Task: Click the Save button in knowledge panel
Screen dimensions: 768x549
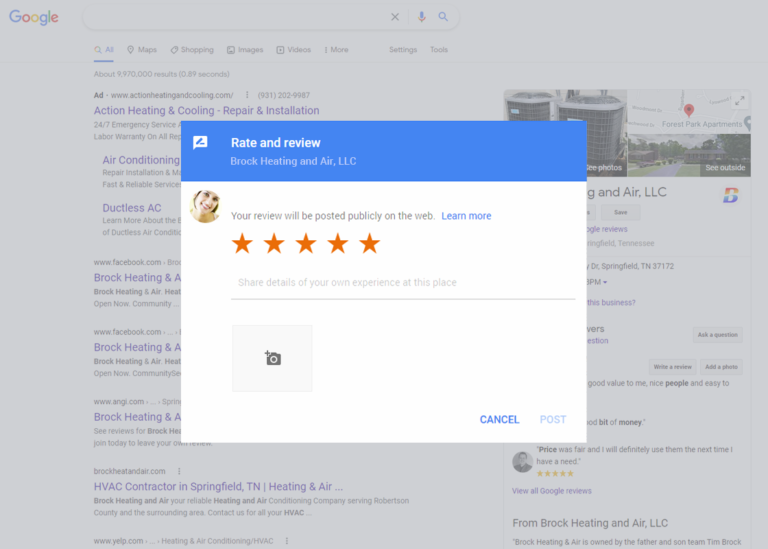Action: click(x=621, y=213)
